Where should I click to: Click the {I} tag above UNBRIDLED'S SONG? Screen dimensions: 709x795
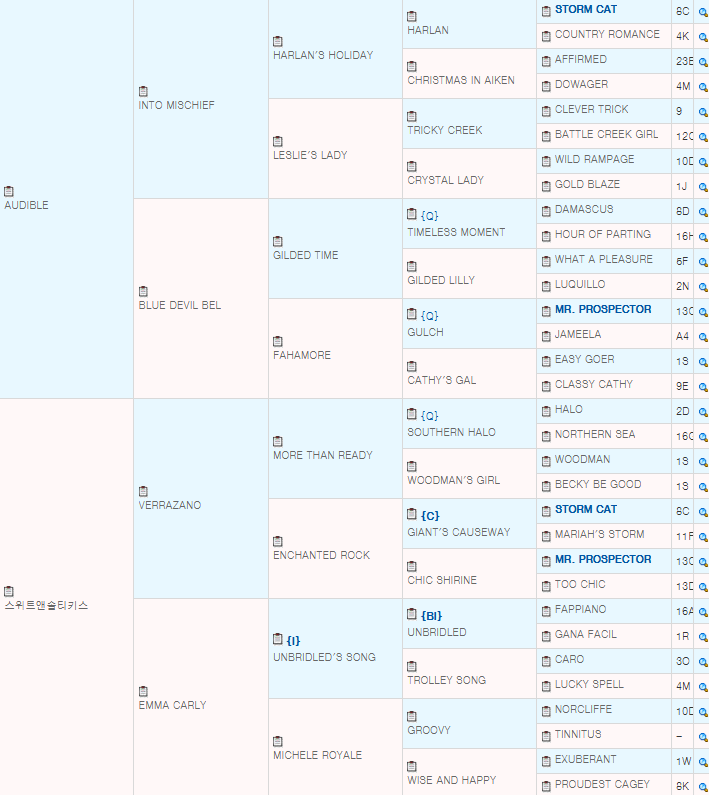pos(293,640)
